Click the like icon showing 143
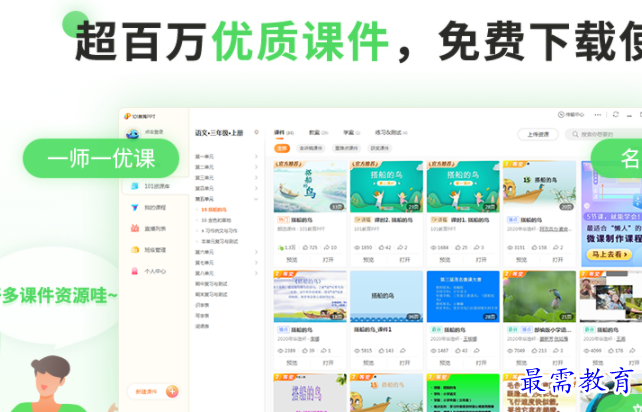 382,351
